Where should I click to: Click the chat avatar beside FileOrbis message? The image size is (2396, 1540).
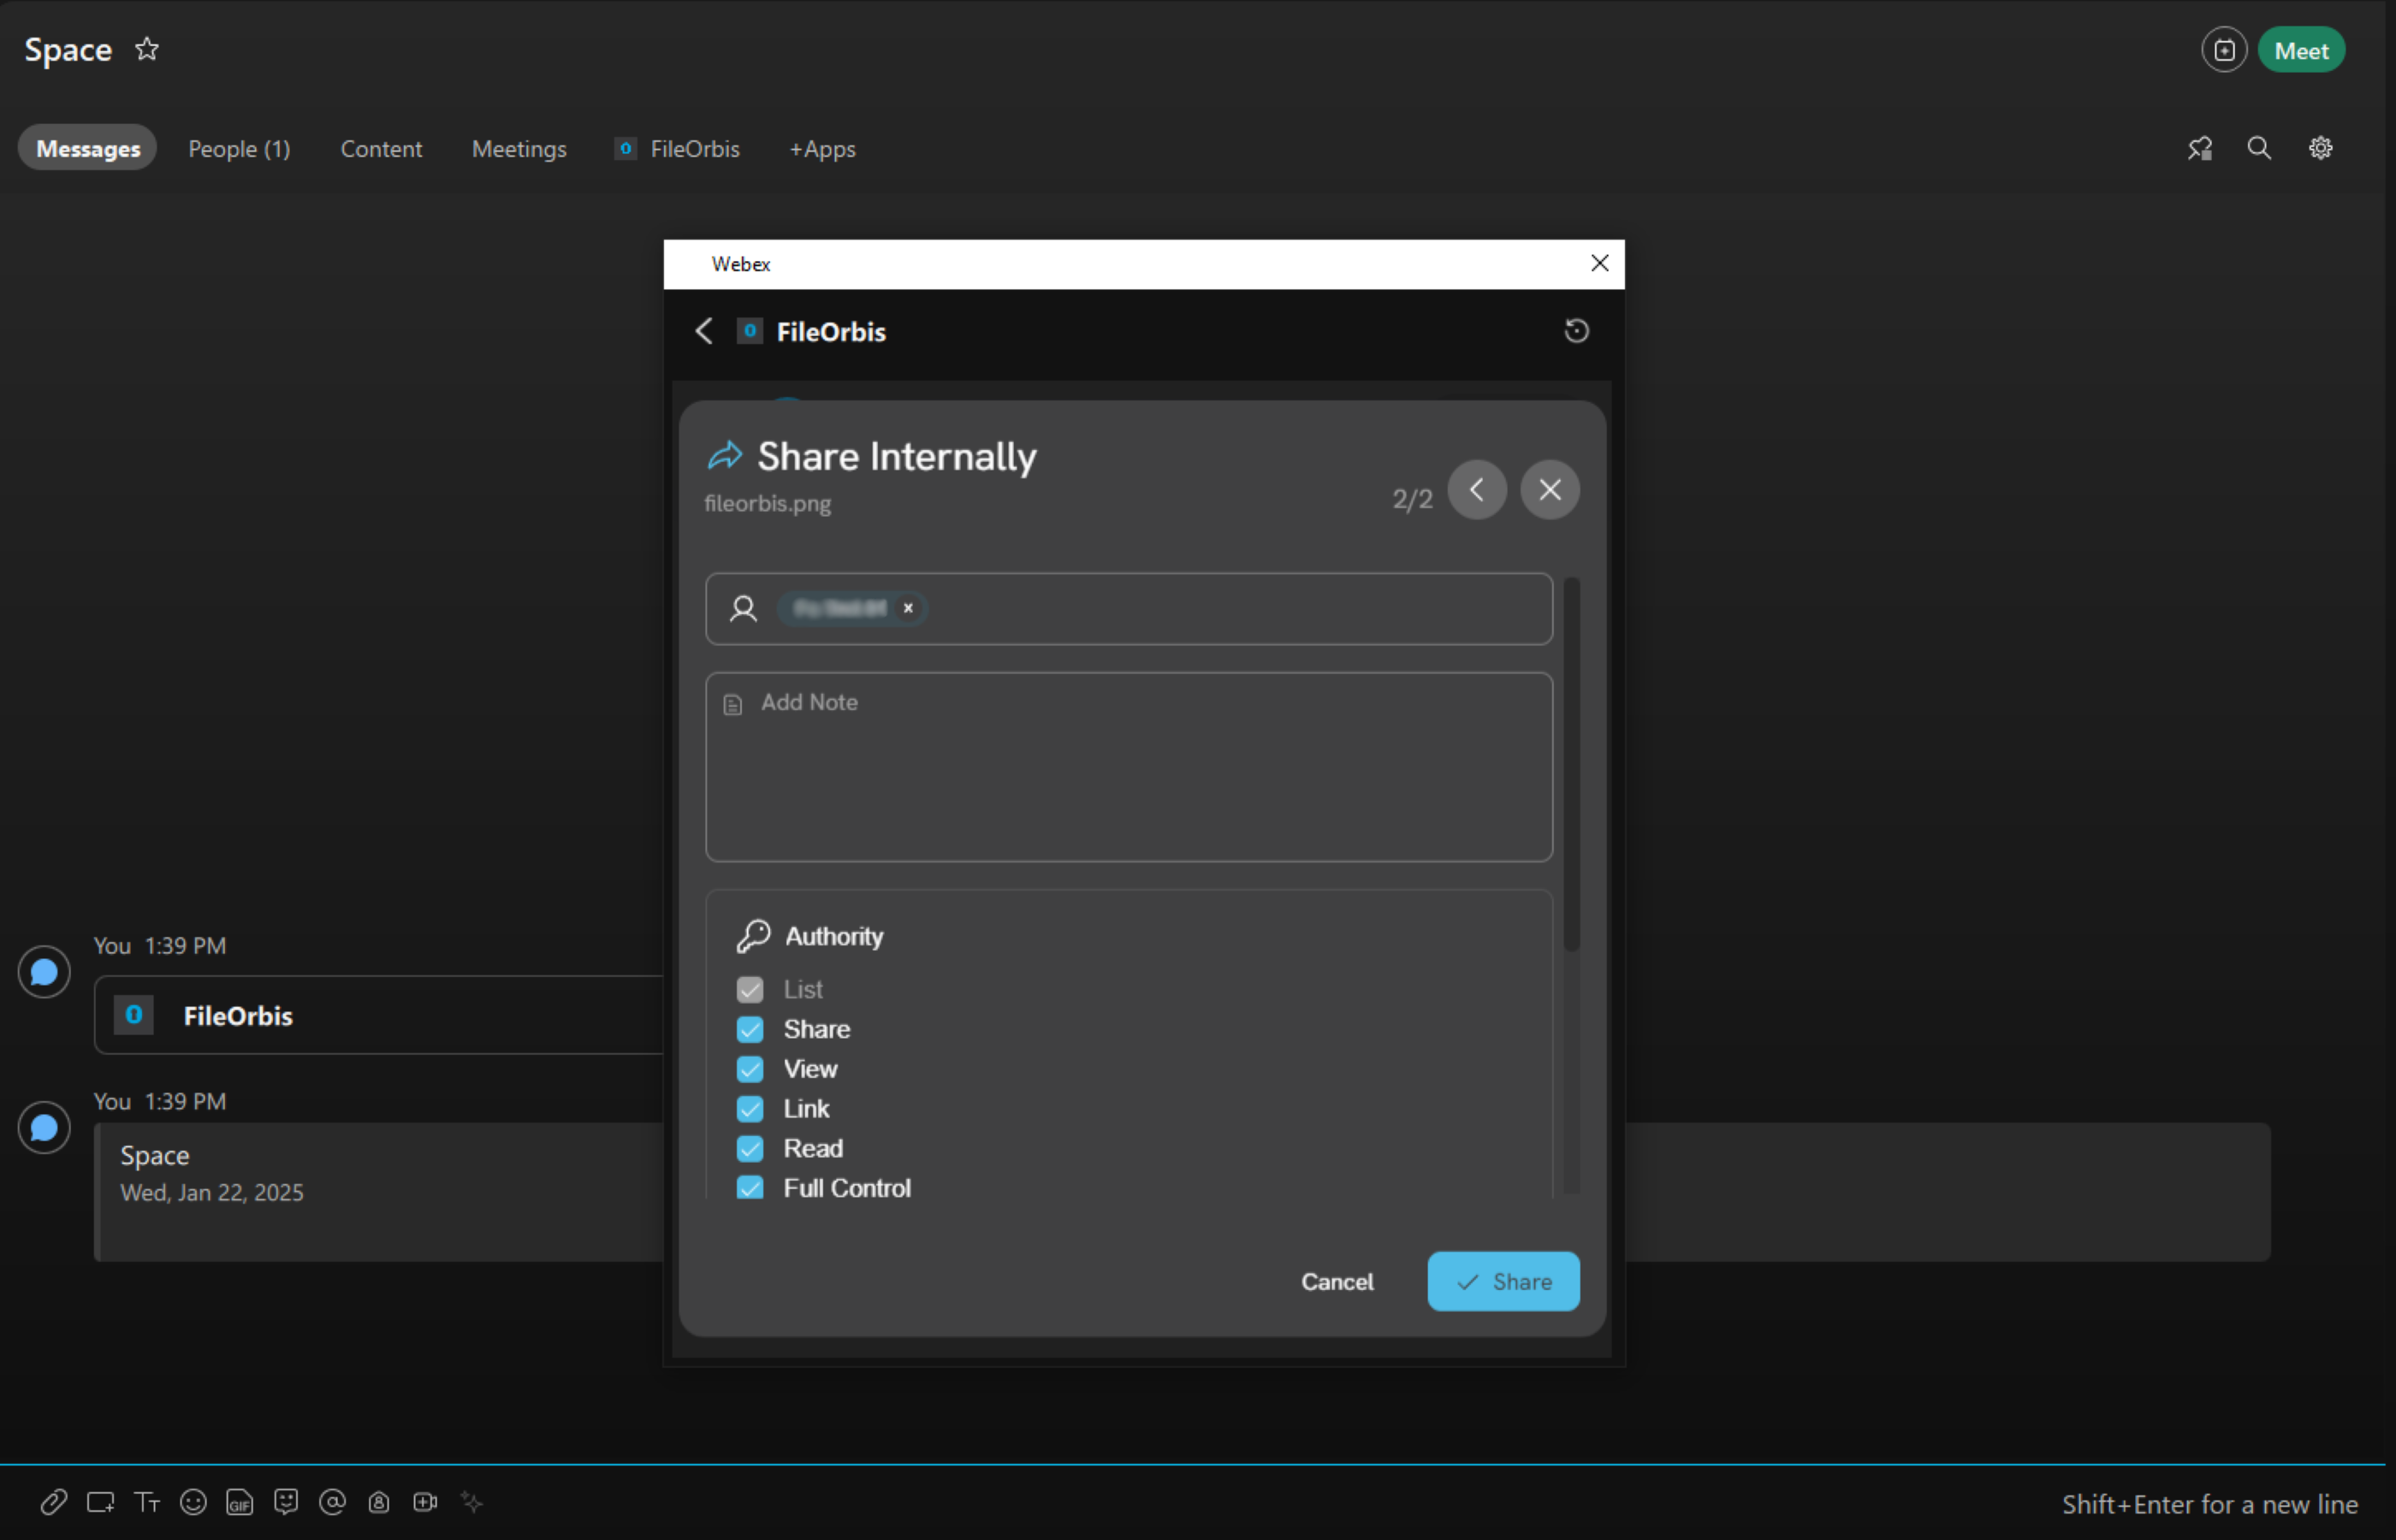pos(44,971)
